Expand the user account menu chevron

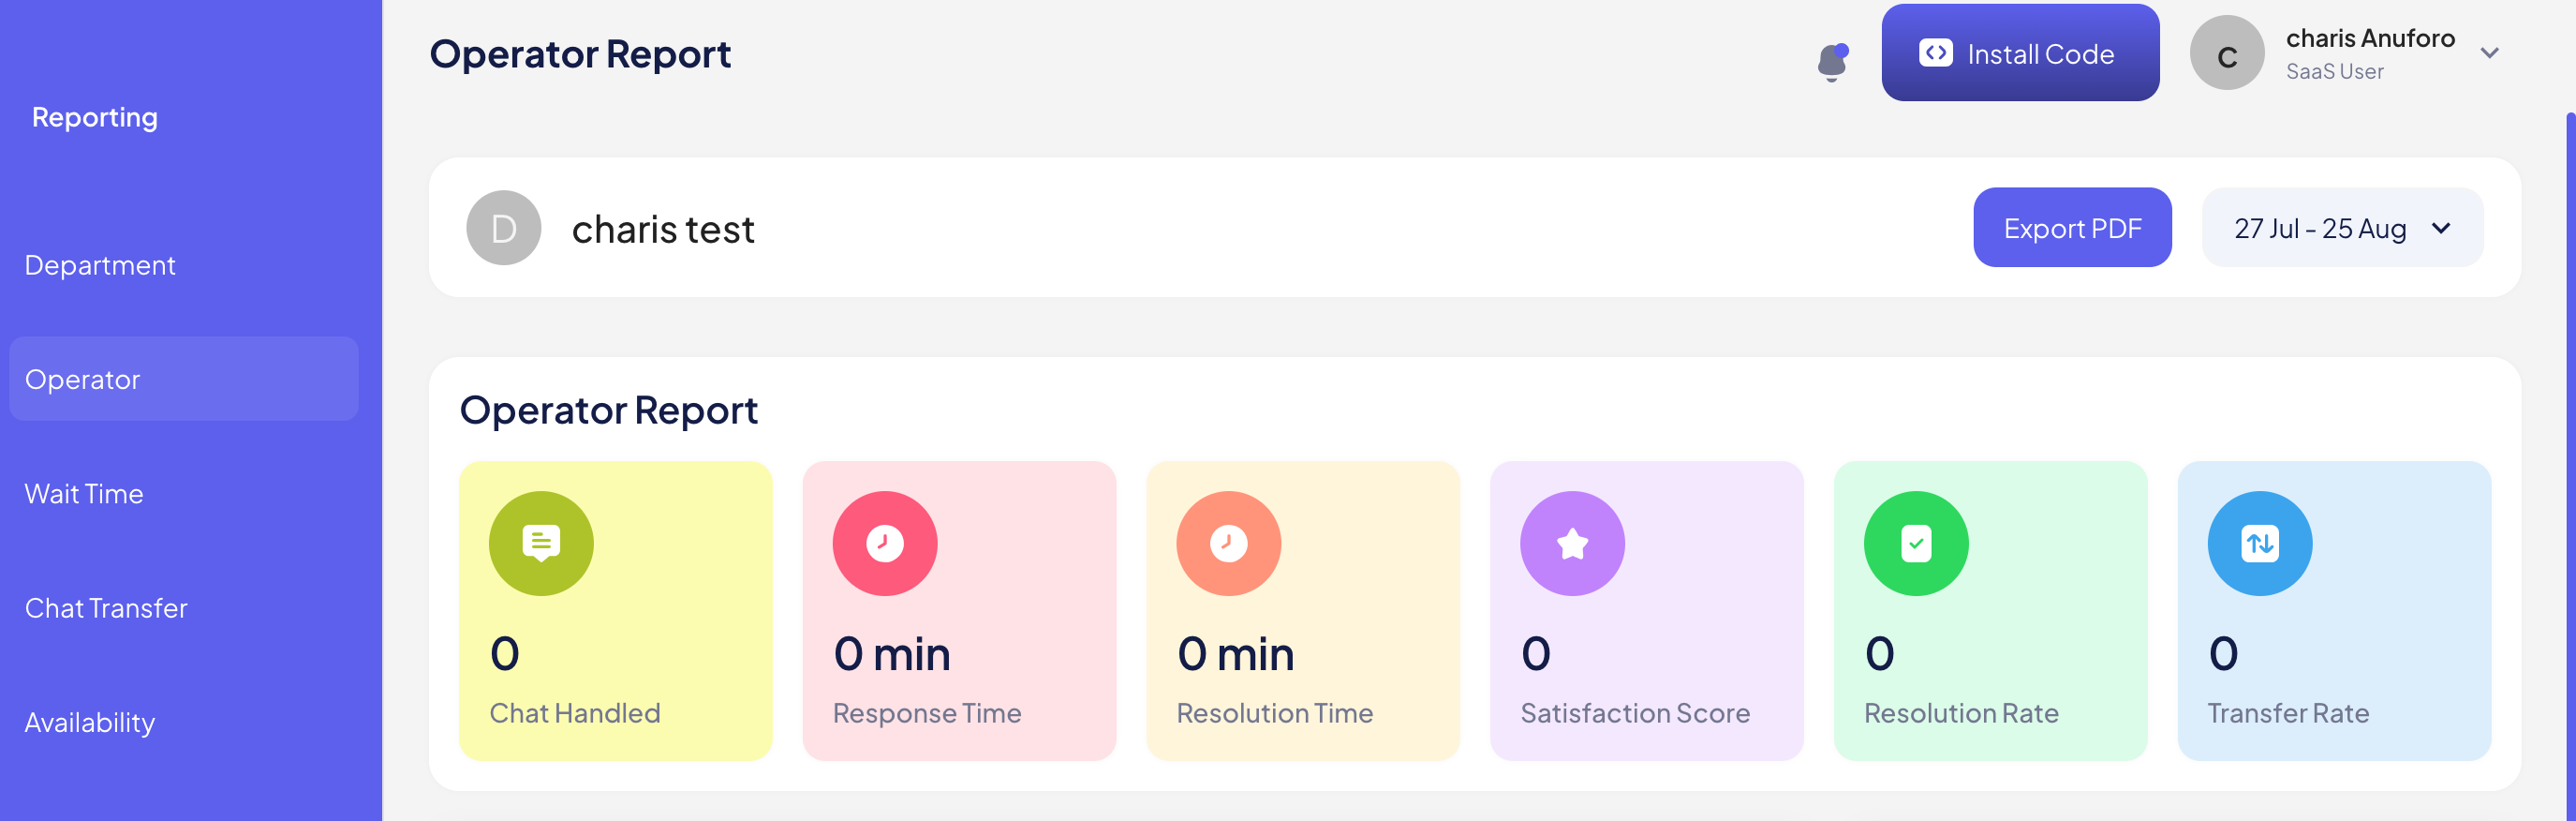pyautogui.click(x=2490, y=53)
